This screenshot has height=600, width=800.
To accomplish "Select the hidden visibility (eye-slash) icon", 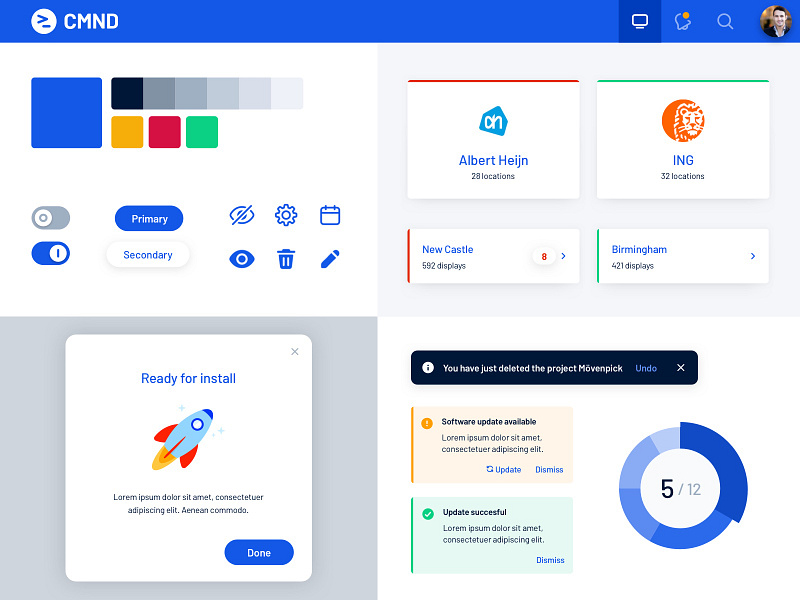I will [241, 214].
